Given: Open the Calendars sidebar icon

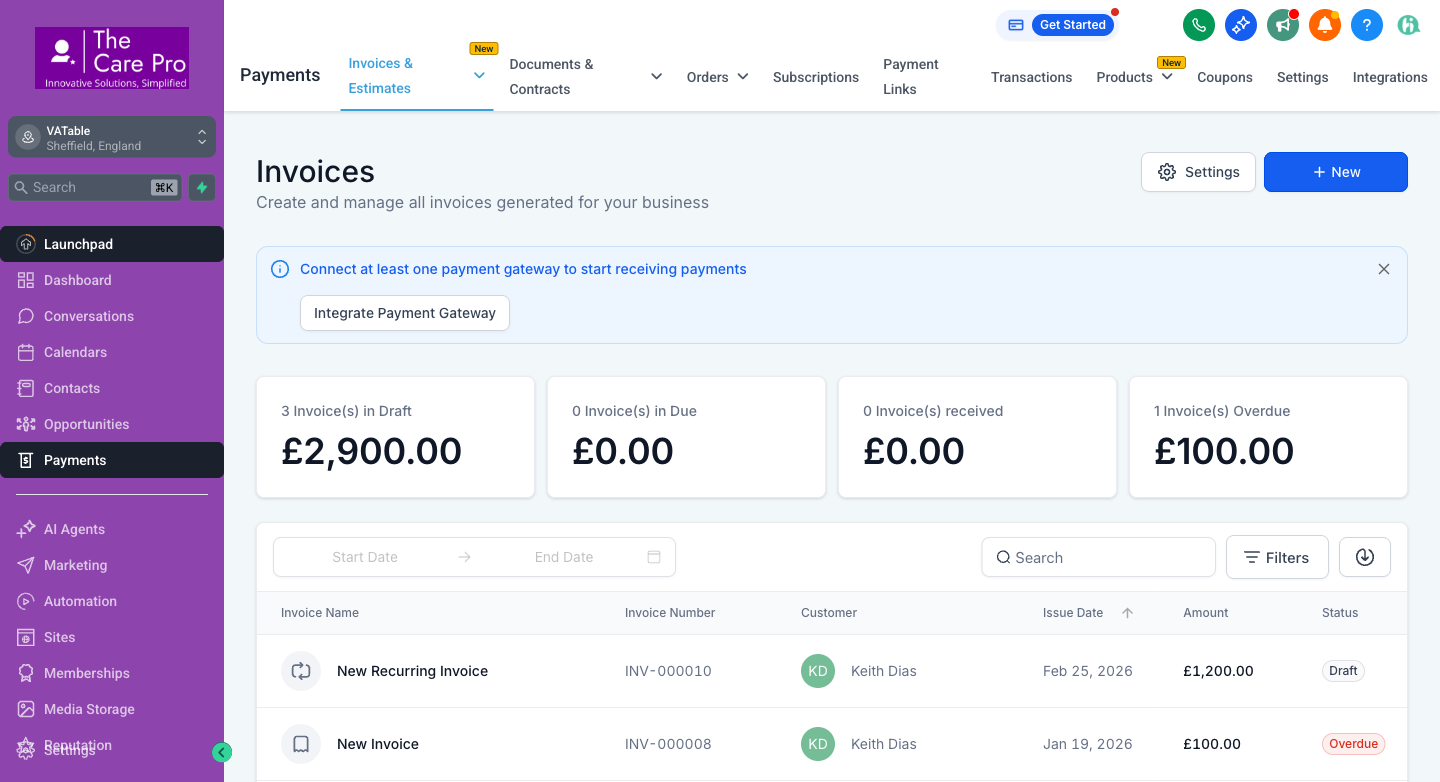Looking at the screenshot, I should pyautogui.click(x=23, y=352).
